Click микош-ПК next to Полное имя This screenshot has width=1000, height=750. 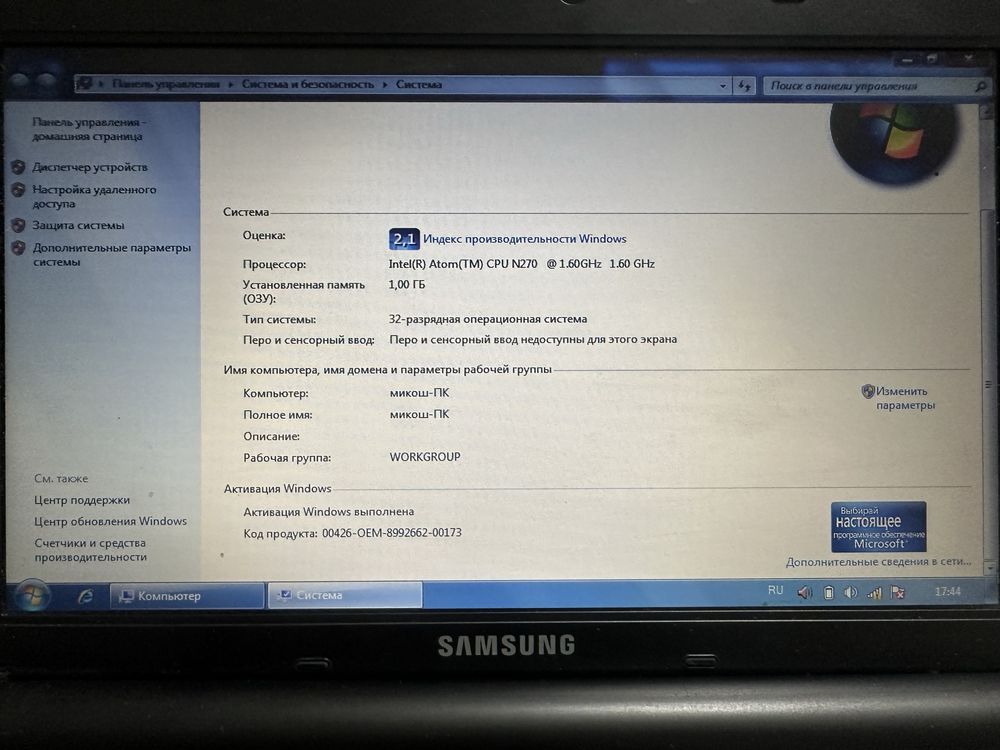(x=419, y=415)
